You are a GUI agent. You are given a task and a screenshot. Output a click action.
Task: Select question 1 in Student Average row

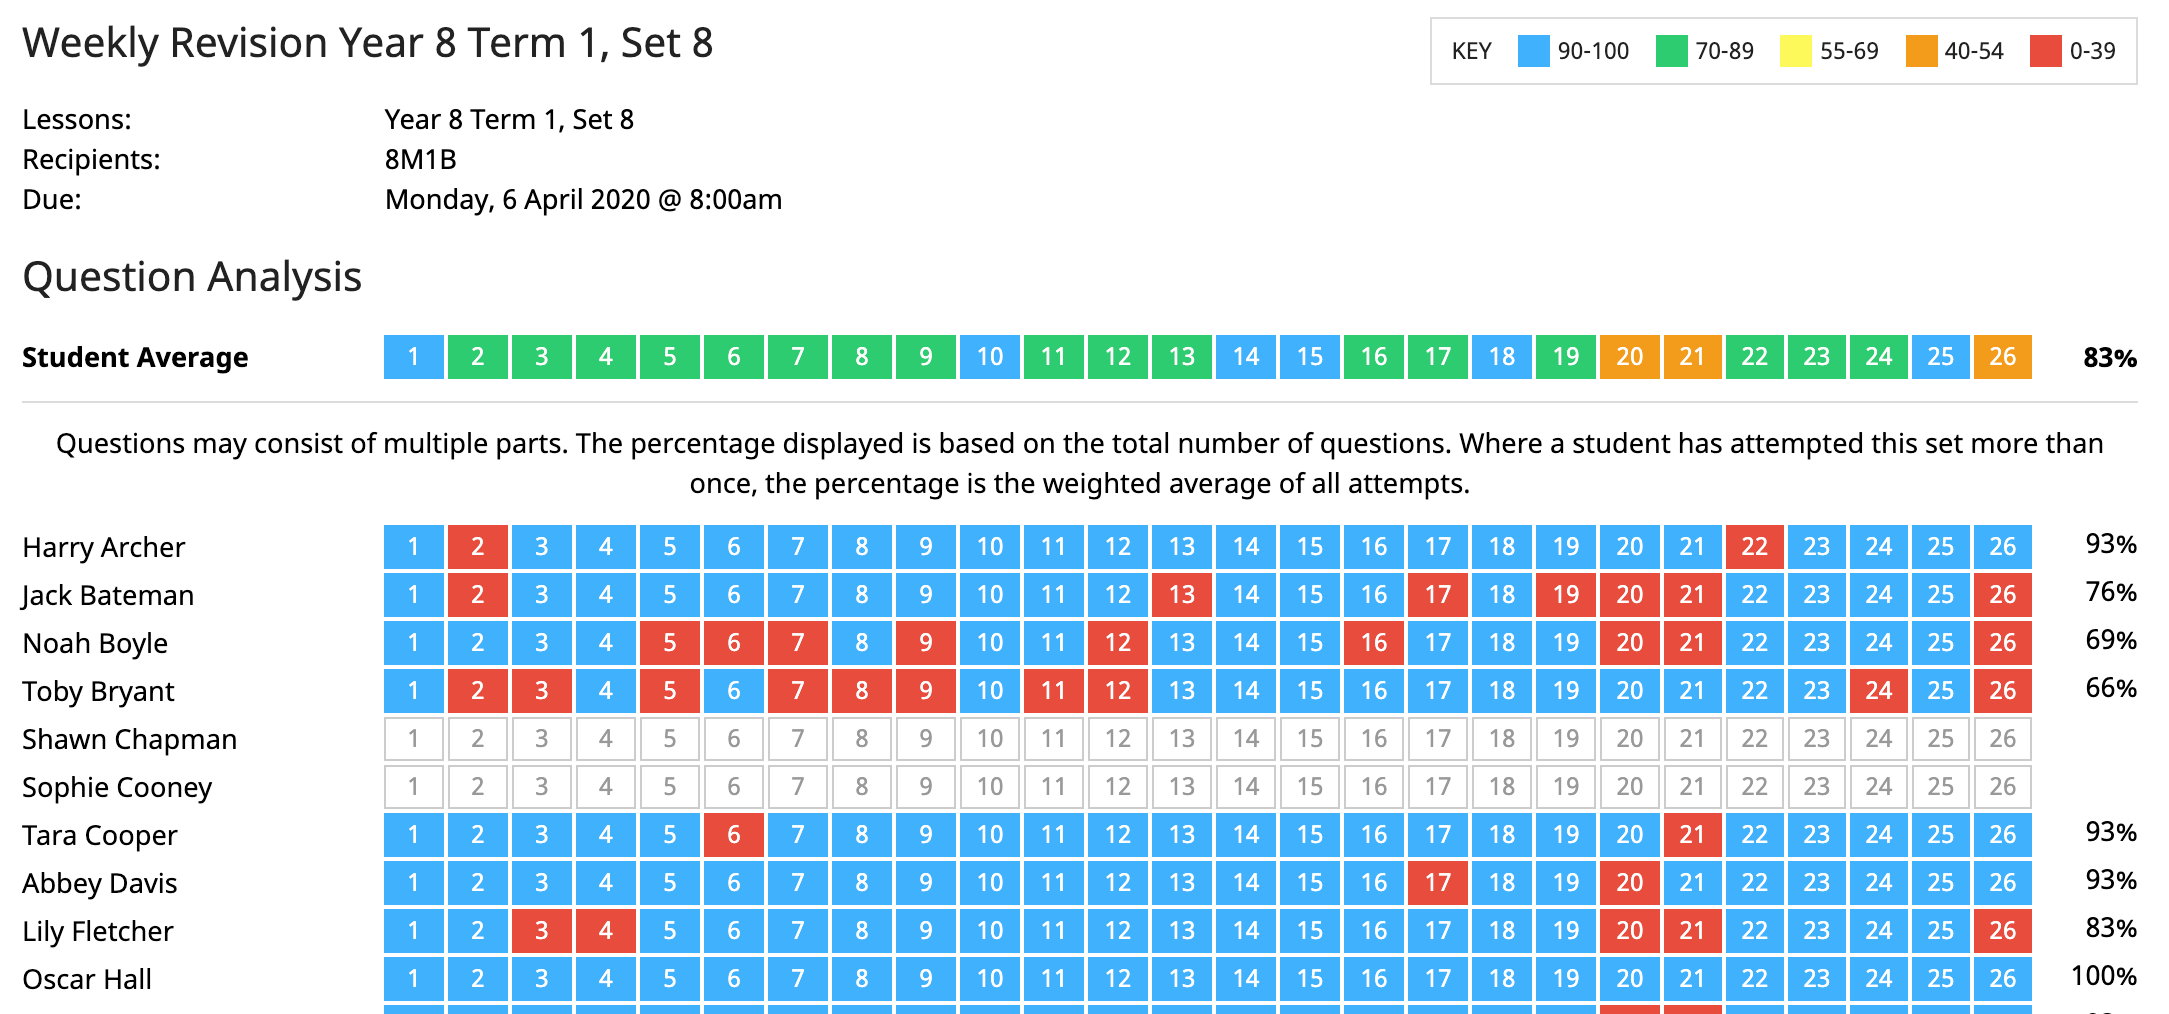pyautogui.click(x=413, y=357)
